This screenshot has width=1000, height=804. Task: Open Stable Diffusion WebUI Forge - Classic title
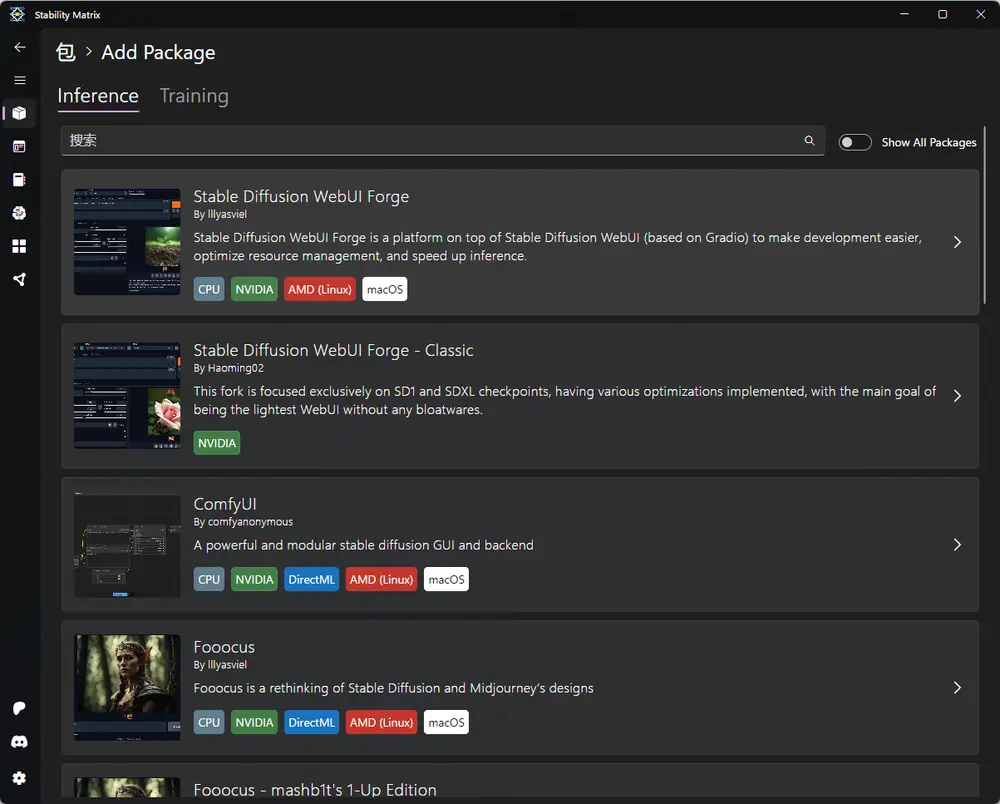333,350
